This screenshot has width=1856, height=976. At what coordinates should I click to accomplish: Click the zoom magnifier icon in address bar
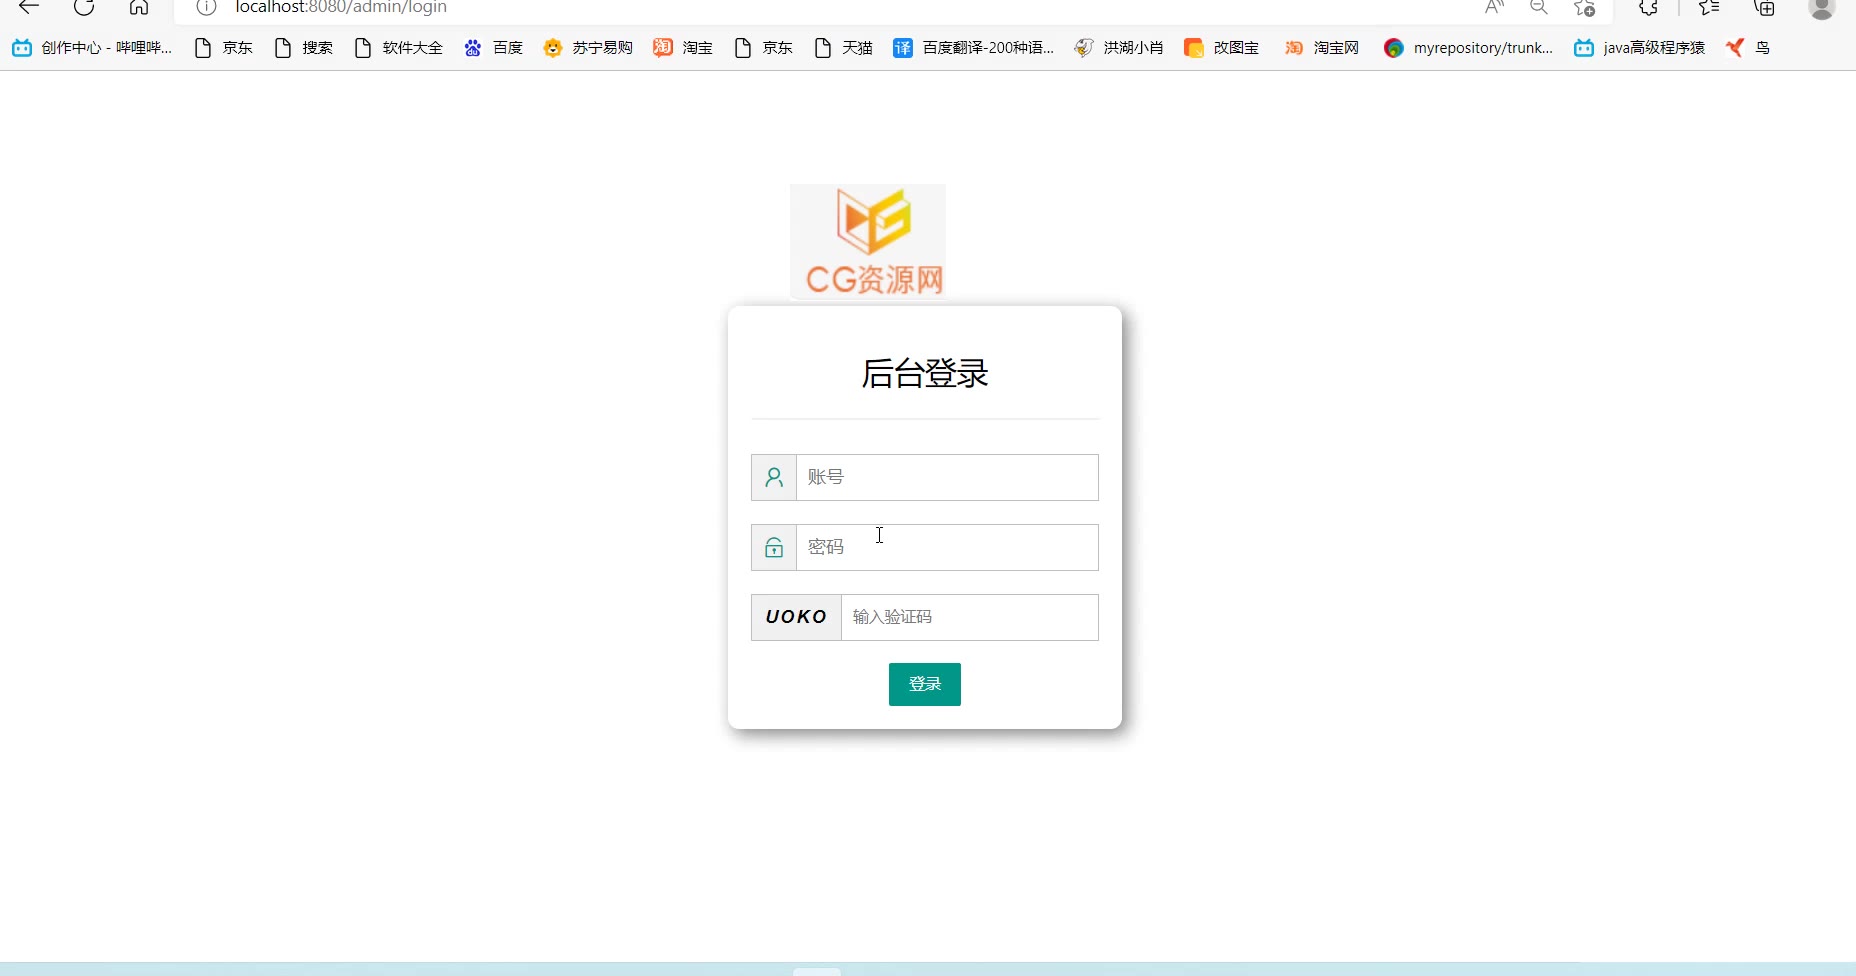[1539, 7]
